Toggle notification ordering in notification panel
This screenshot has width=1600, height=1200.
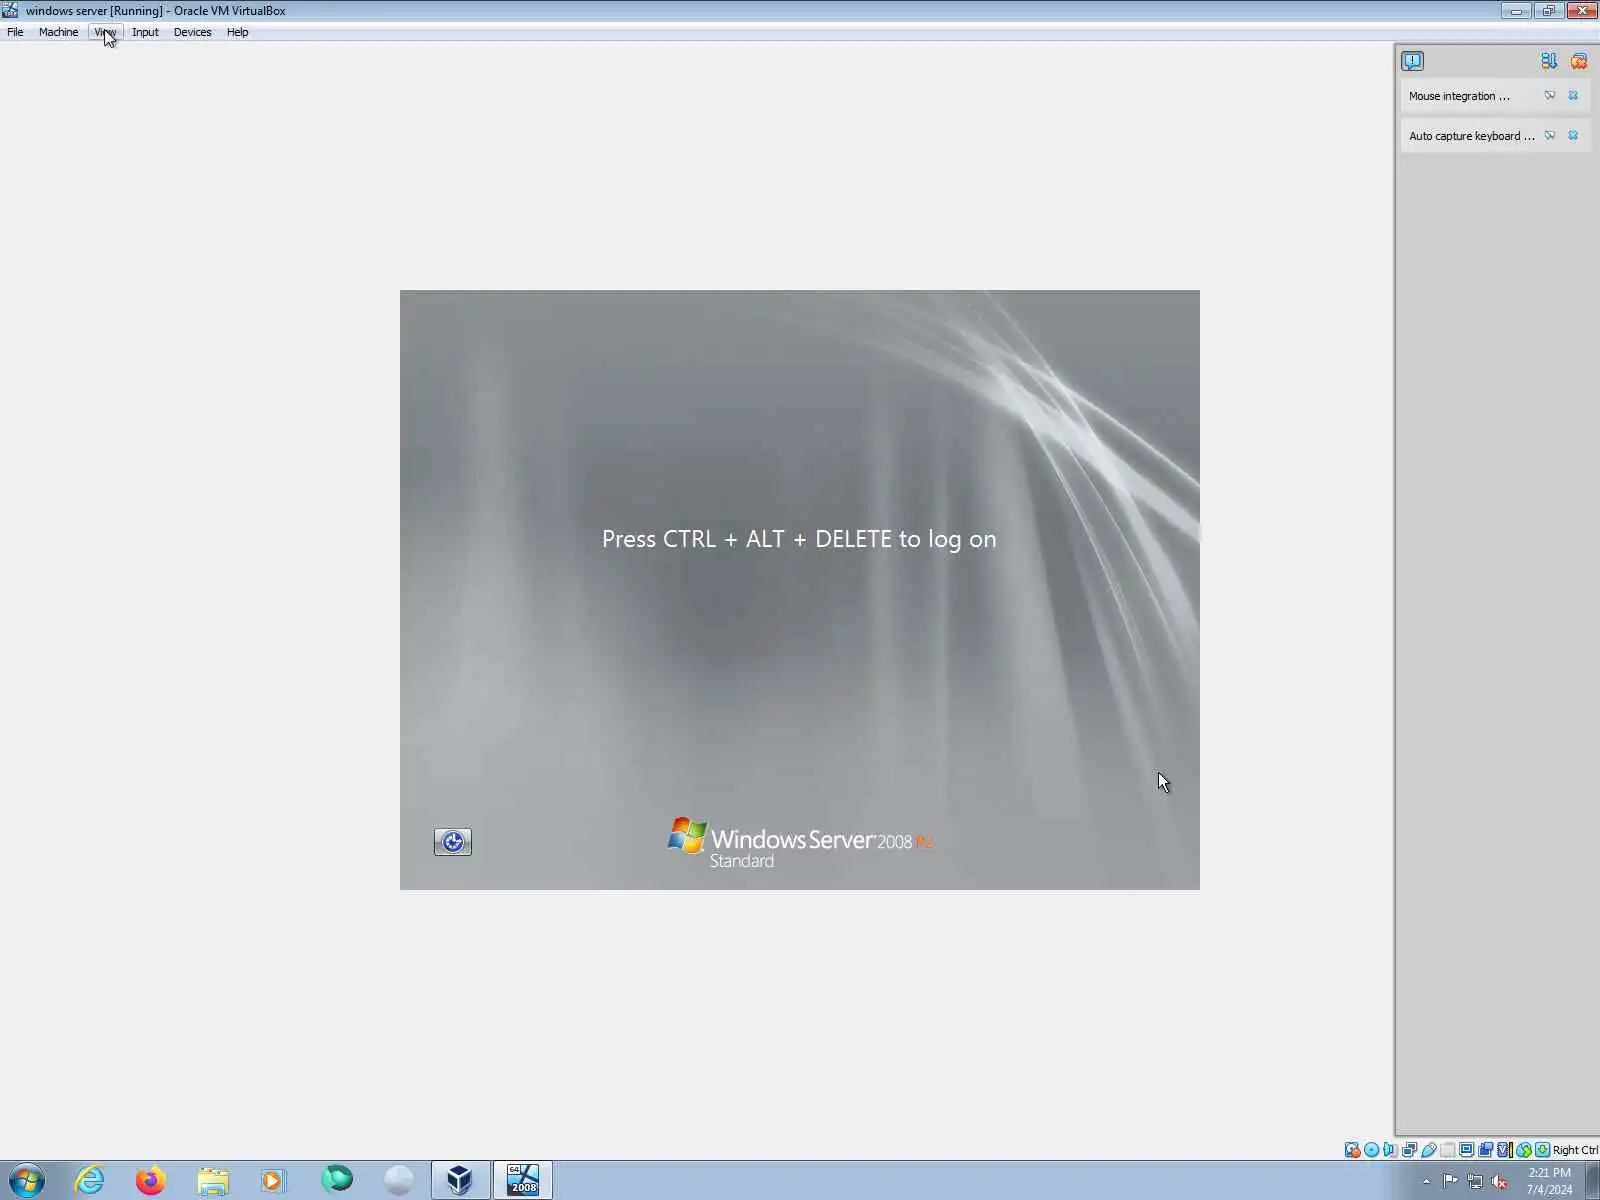[x=1549, y=61]
